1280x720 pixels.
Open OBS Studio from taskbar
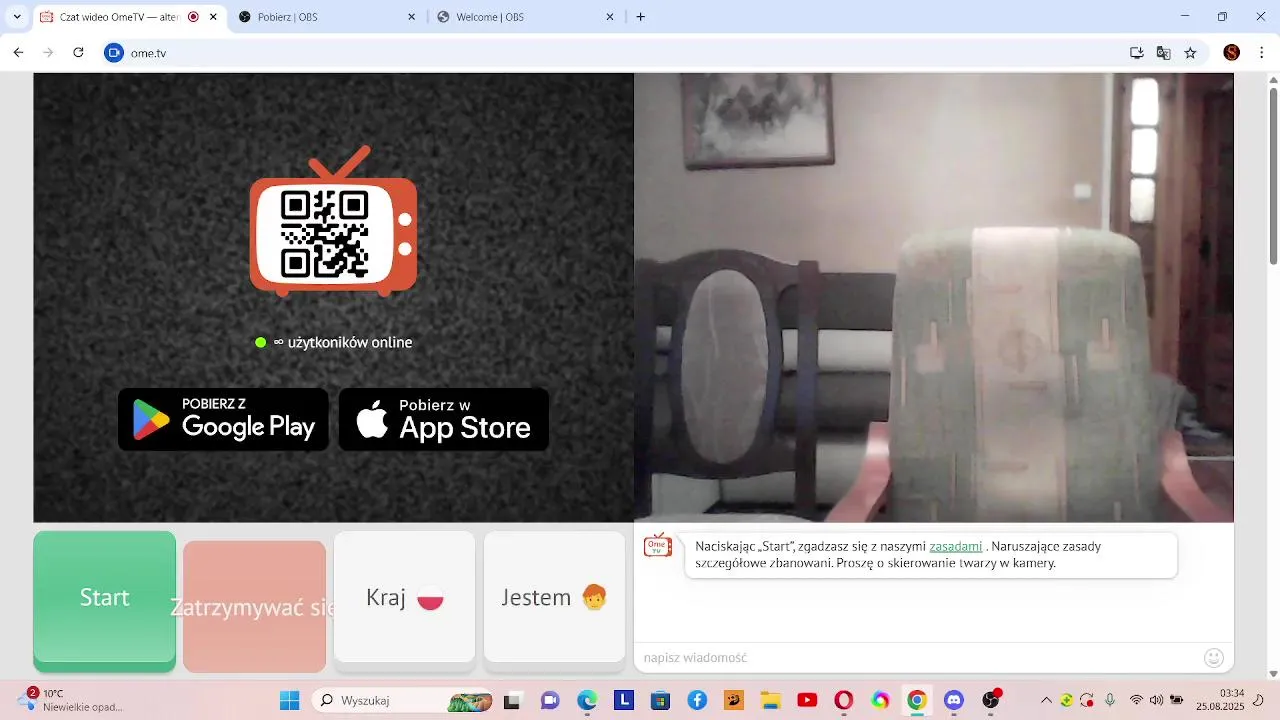pos(991,700)
